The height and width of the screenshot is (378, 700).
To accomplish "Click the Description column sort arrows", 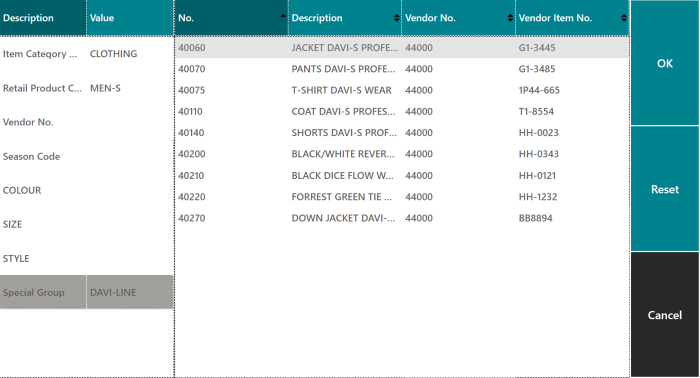I will (x=396, y=18).
